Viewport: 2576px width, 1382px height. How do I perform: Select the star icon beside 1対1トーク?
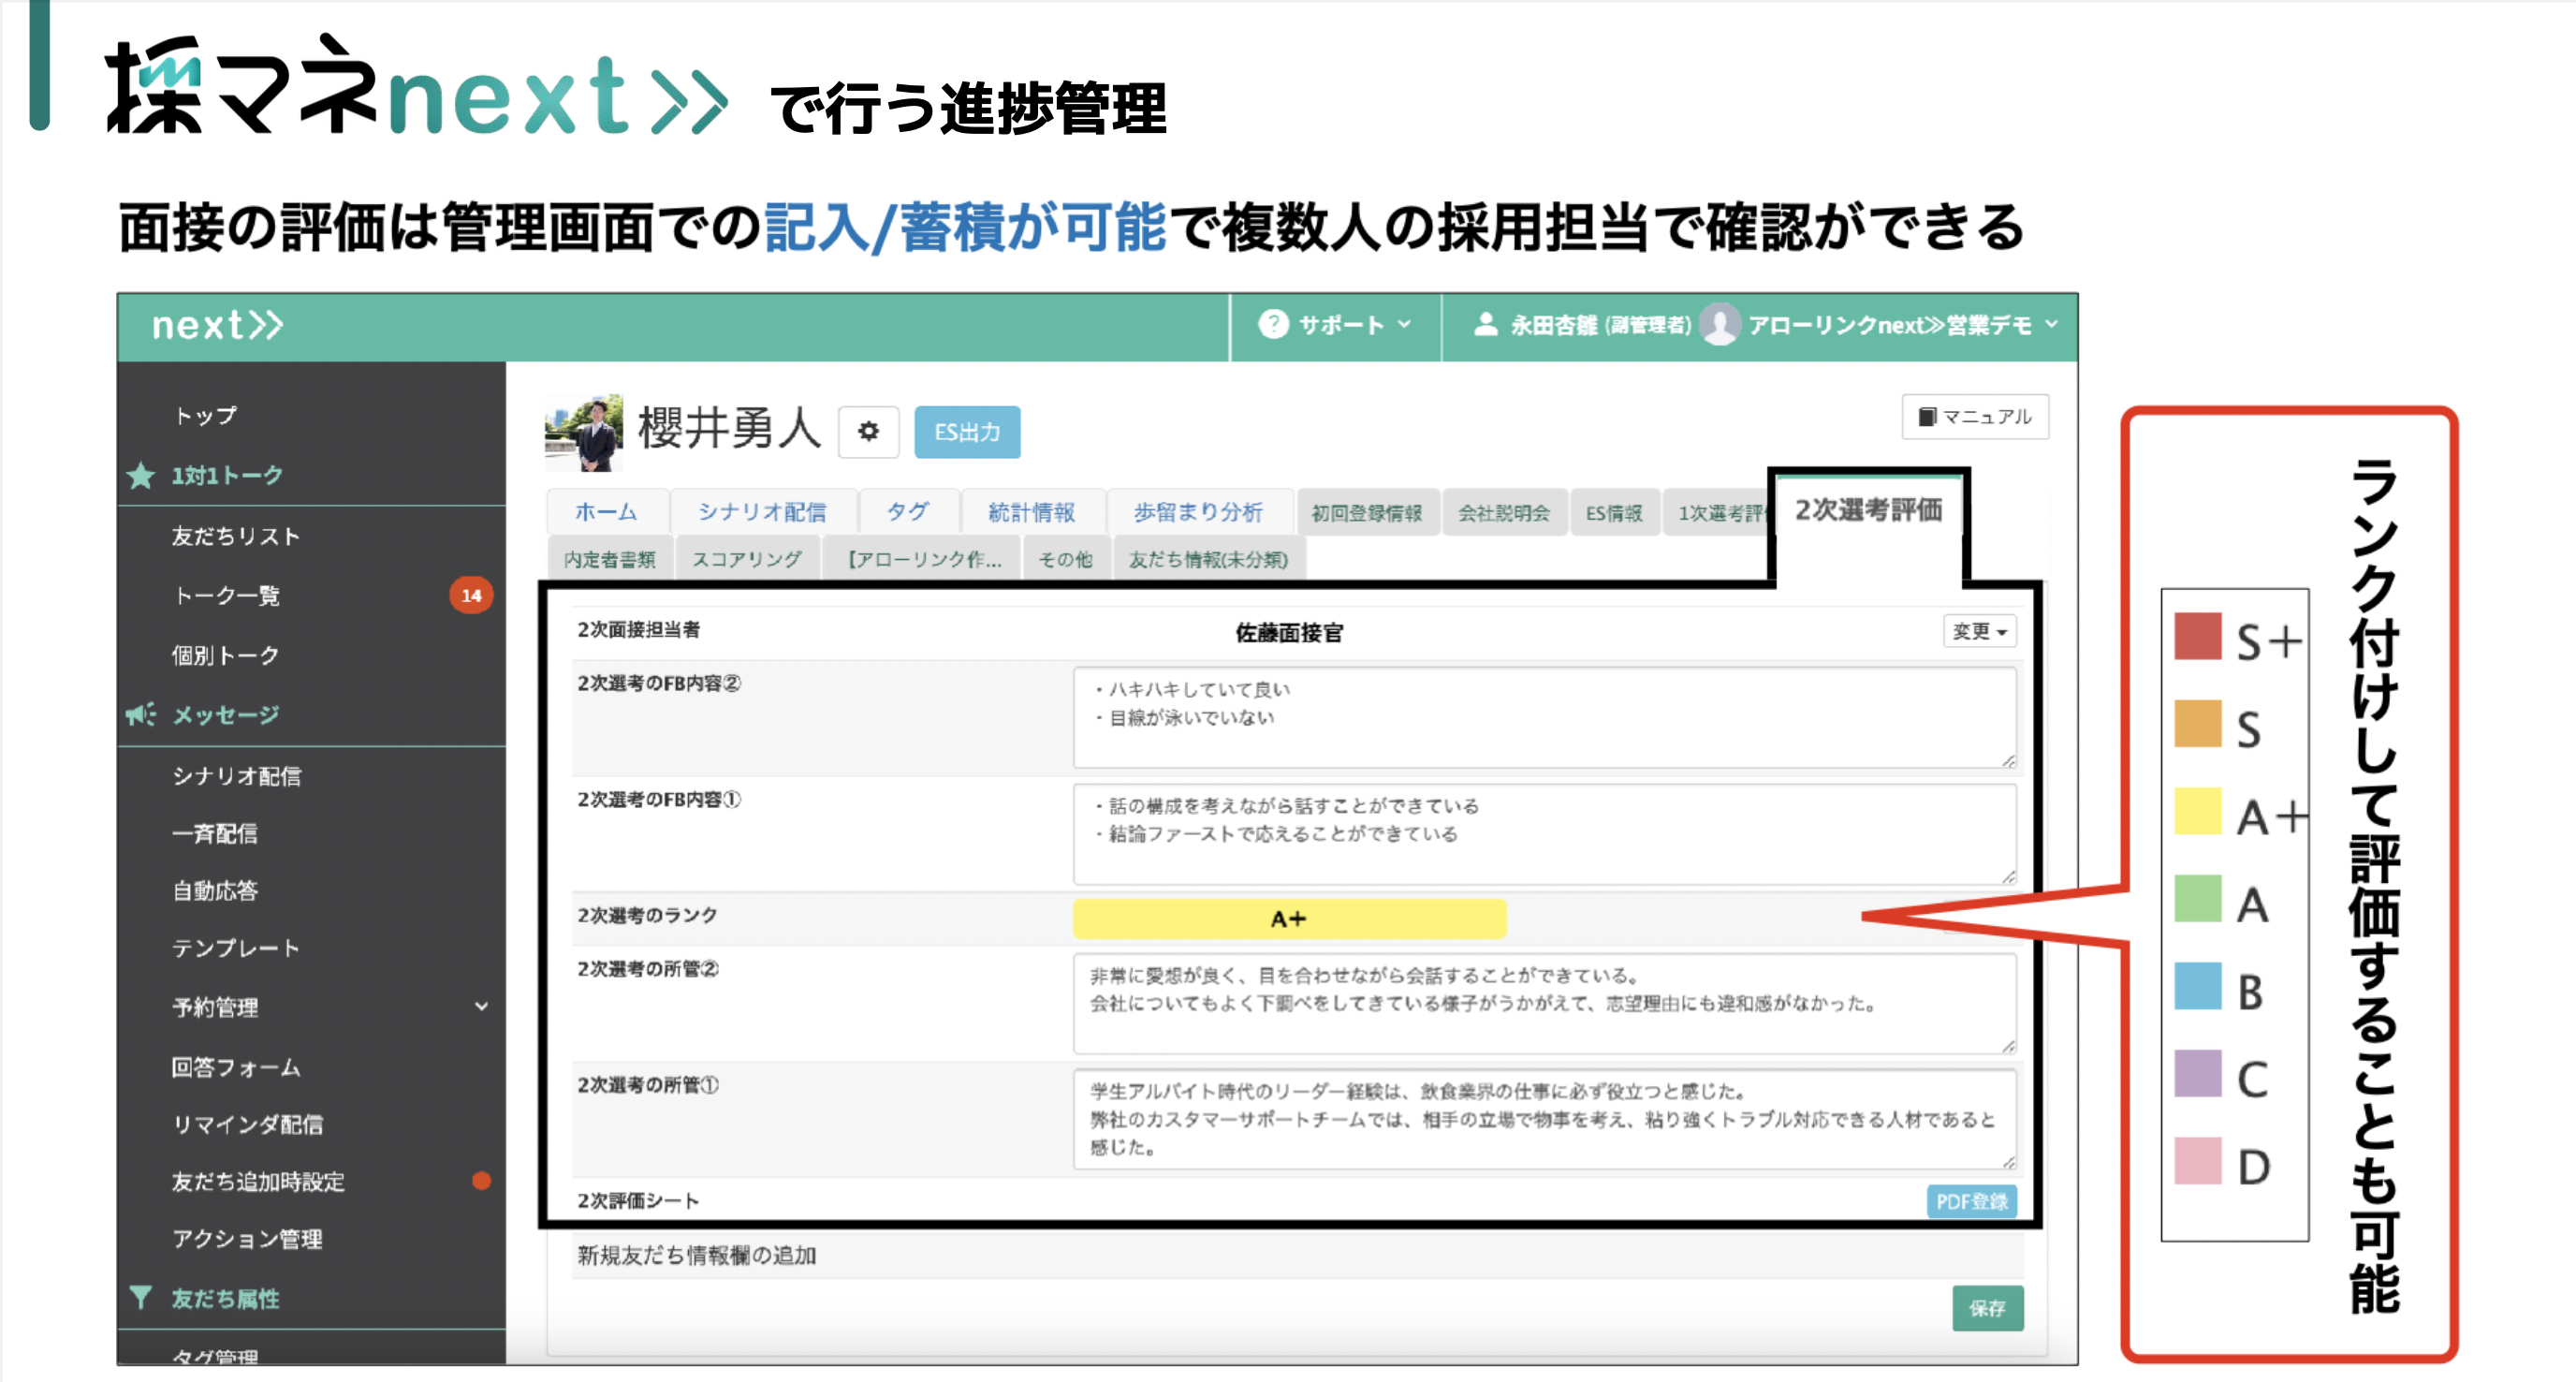142,475
